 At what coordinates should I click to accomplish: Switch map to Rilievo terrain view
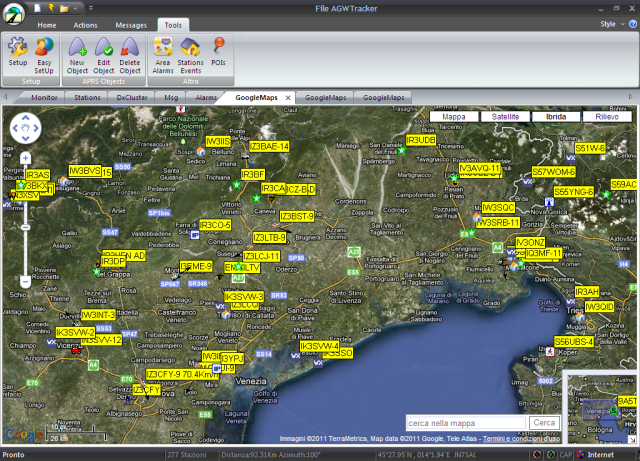[x=607, y=117]
